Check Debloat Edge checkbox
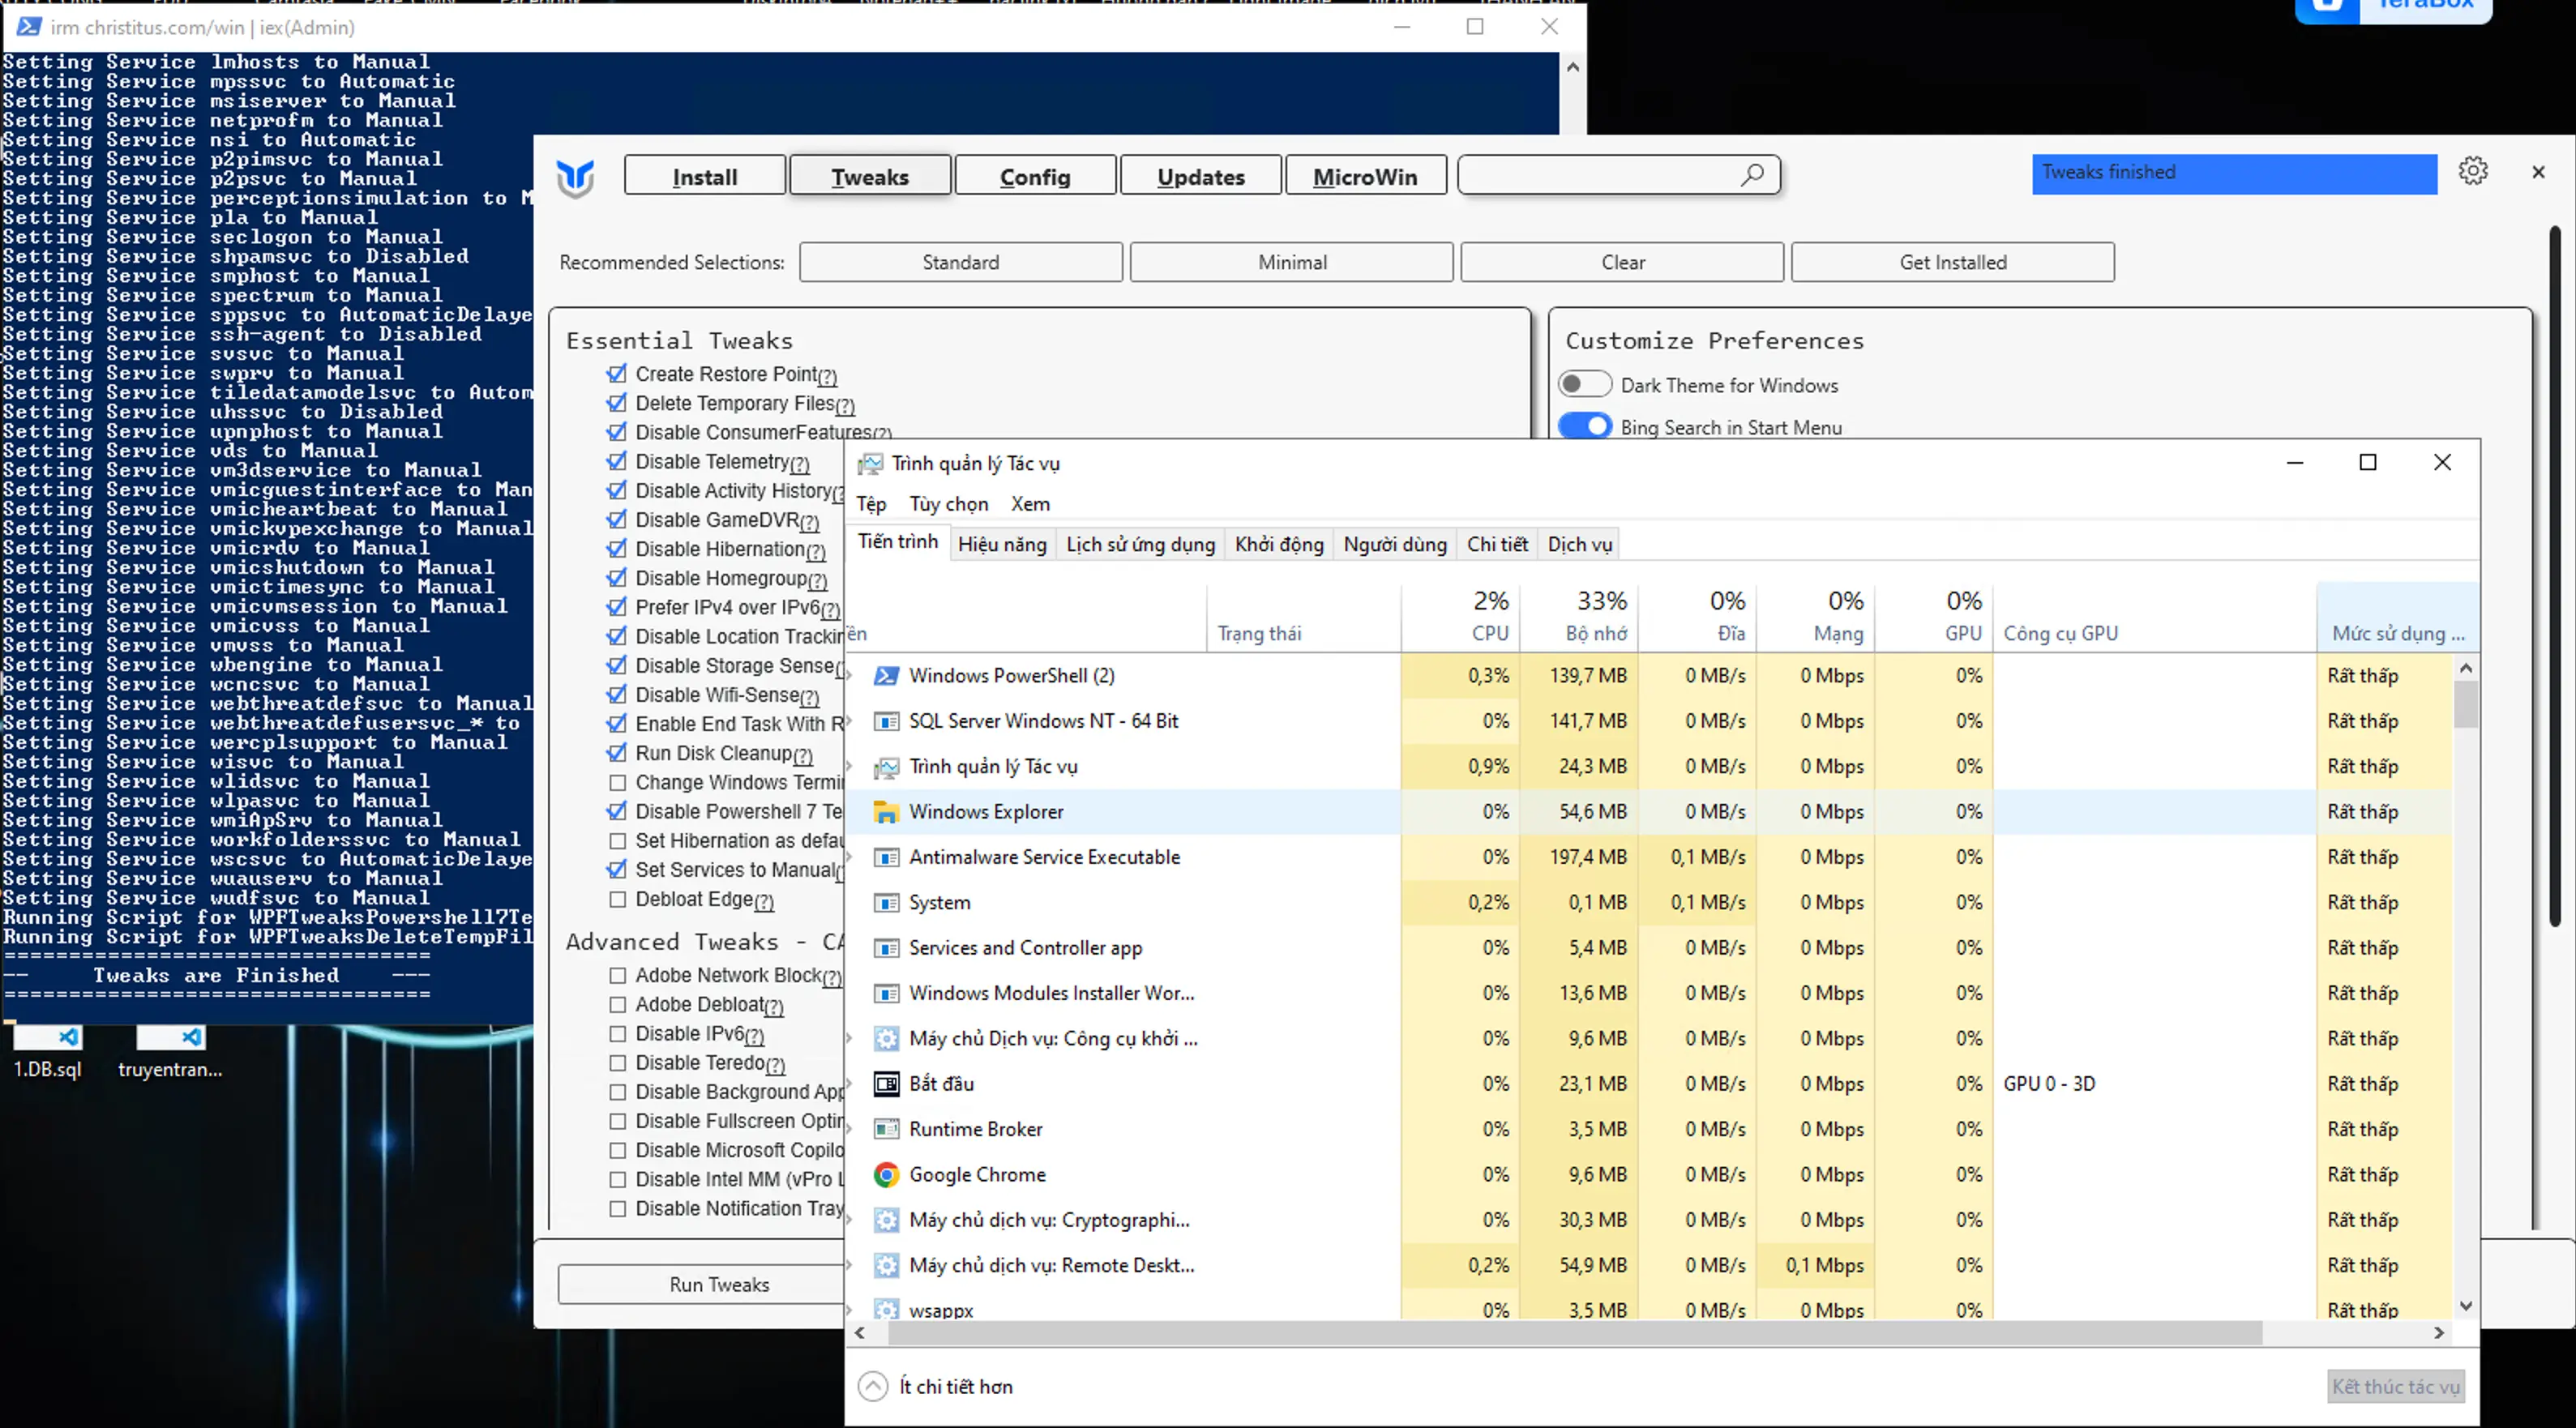Screen dimensions: 2576x1428 [x=617, y=899]
